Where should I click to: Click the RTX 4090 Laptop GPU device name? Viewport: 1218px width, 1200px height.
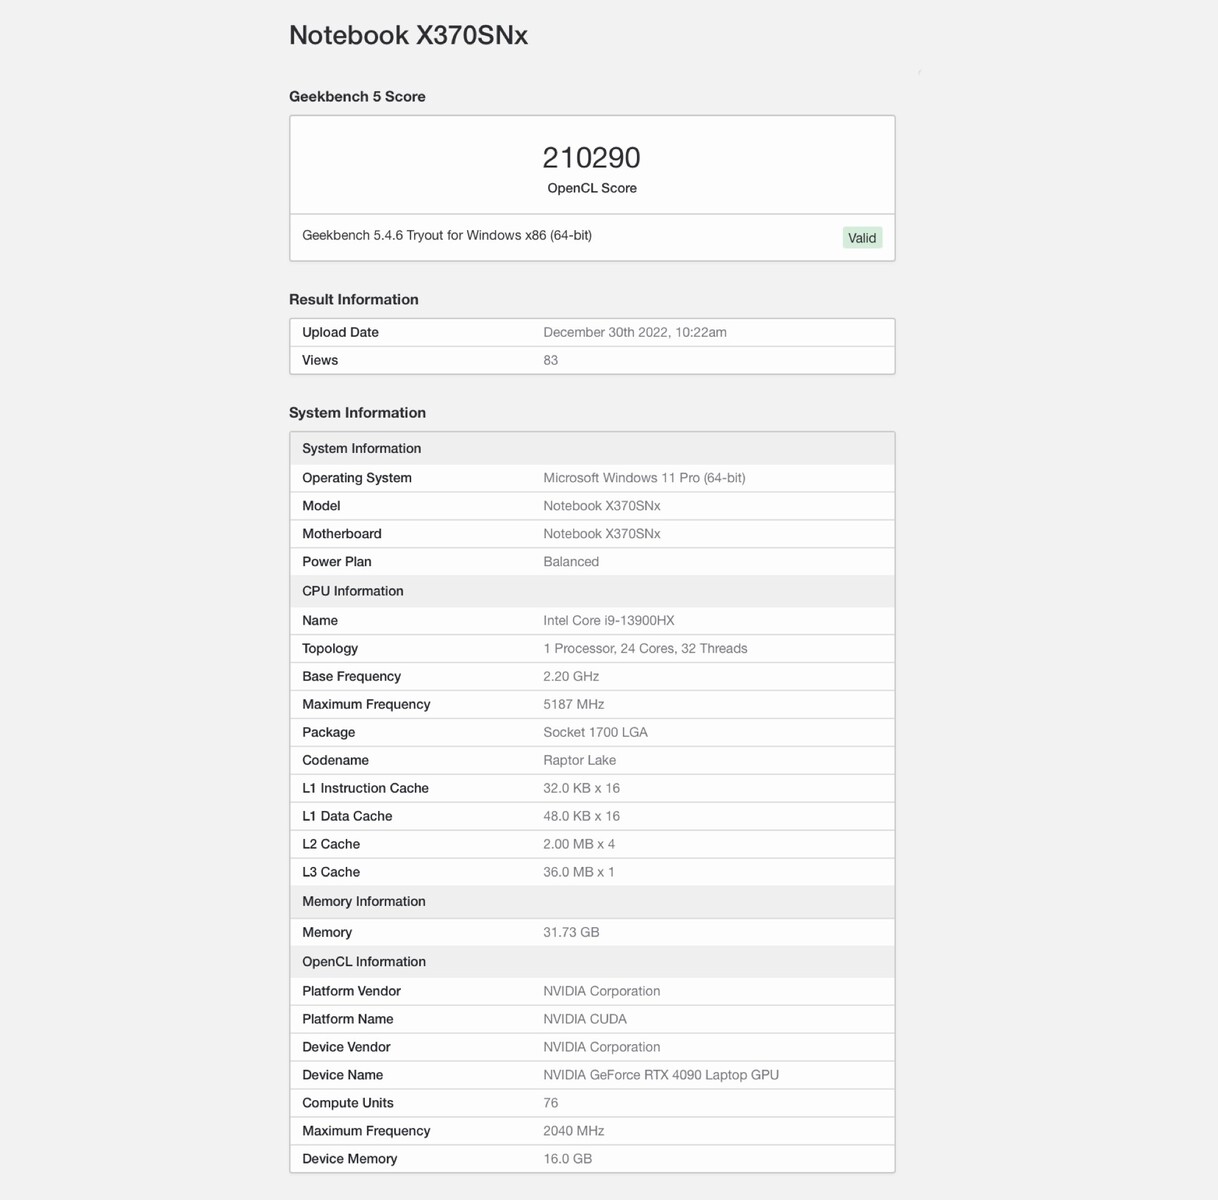pos(661,1075)
